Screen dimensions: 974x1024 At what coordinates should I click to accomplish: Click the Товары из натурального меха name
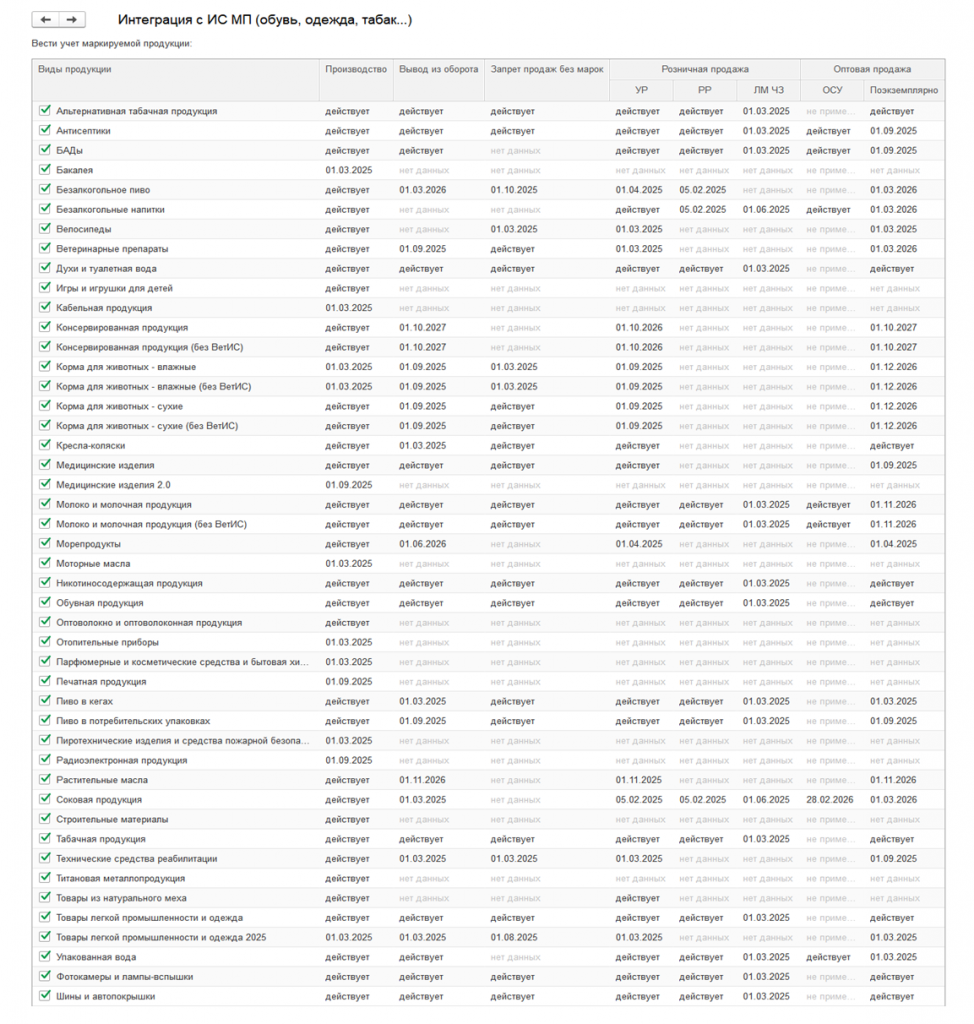pos(122,898)
